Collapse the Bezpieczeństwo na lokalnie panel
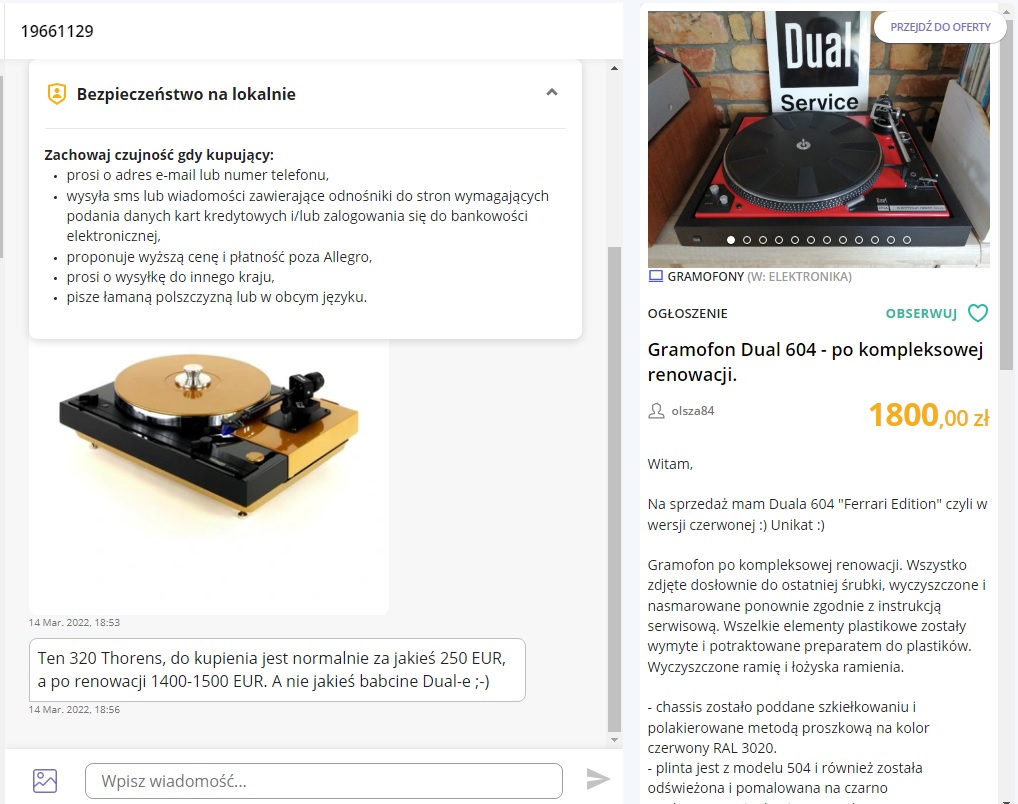This screenshot has height=804, width=1018. pyautogui.click(x=552, y=92)
